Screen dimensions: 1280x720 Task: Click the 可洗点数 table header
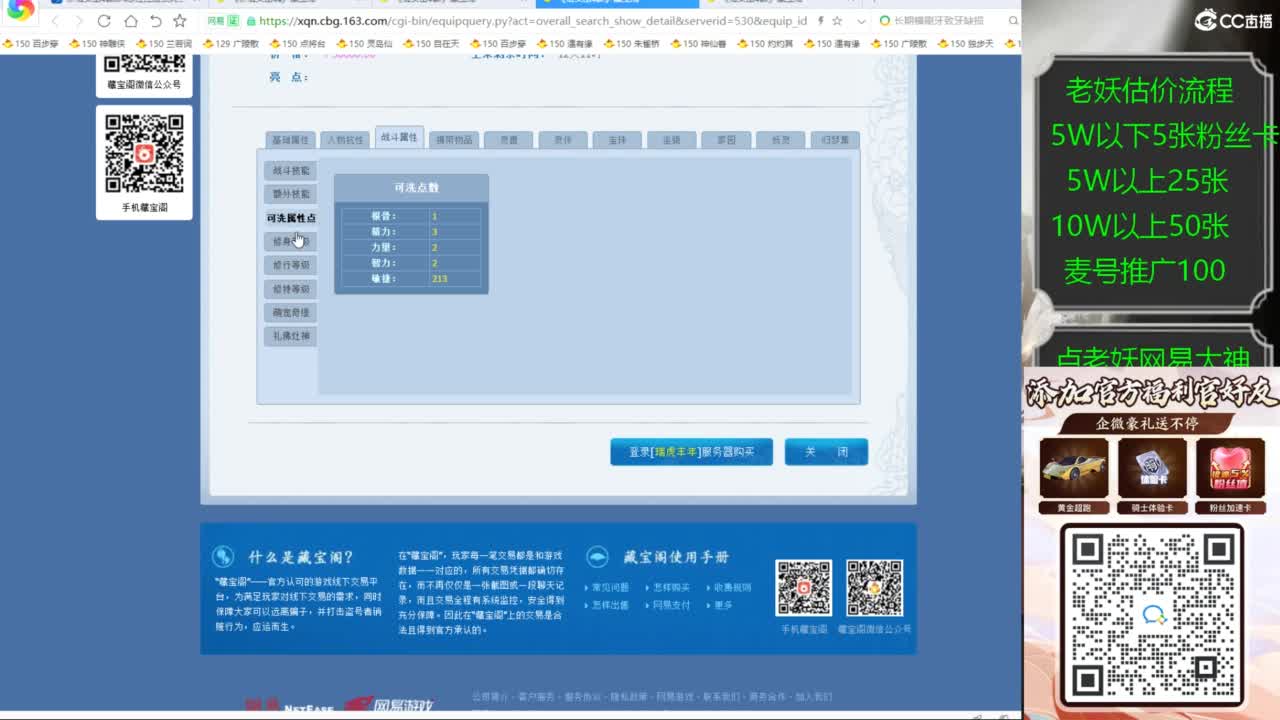click(411, 188)
